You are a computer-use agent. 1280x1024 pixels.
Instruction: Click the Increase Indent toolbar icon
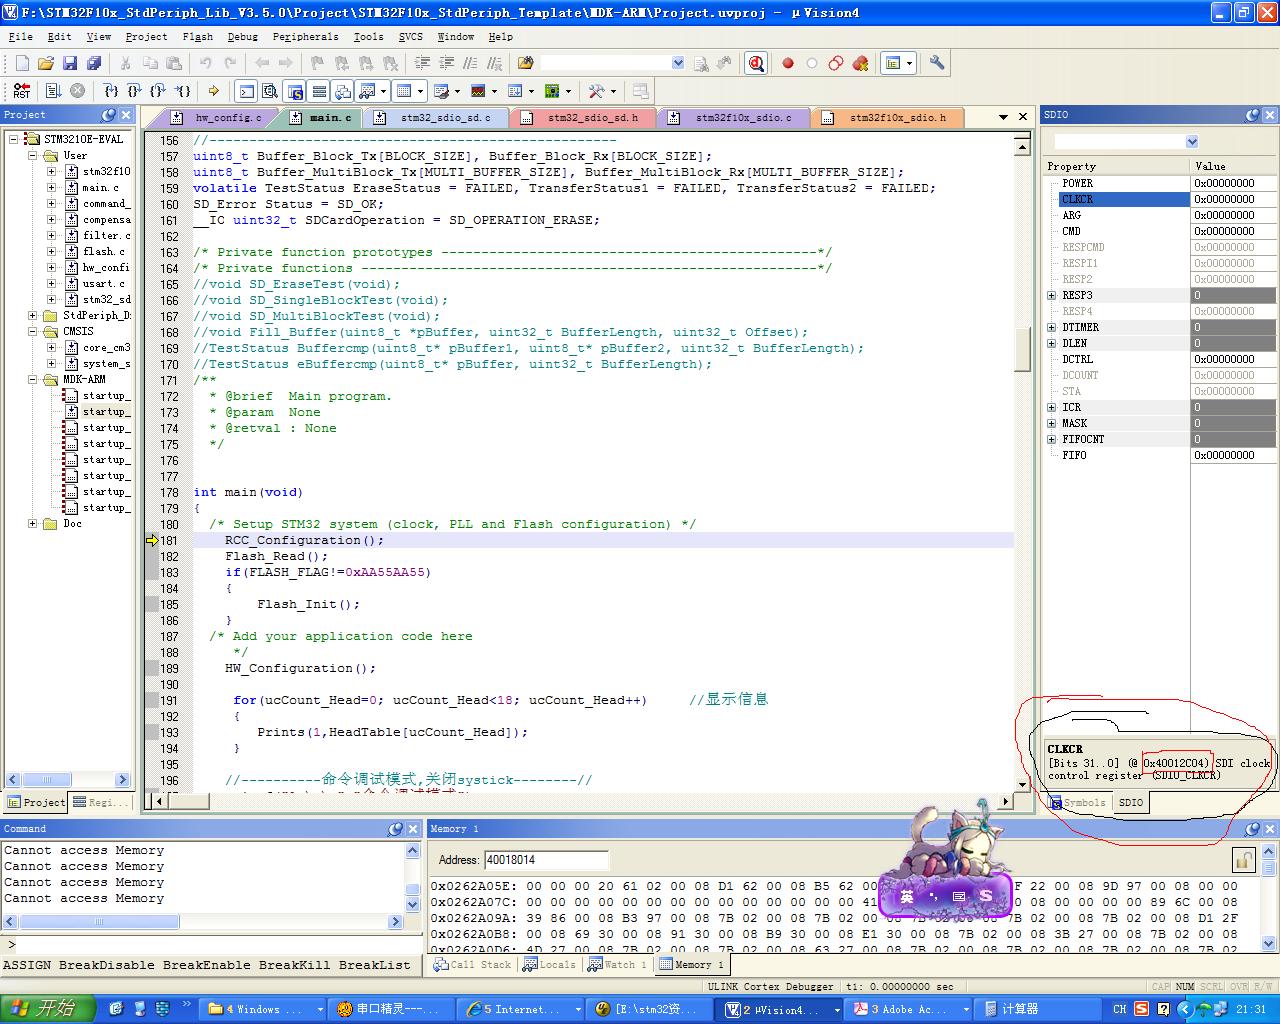(x=423, y=63)
